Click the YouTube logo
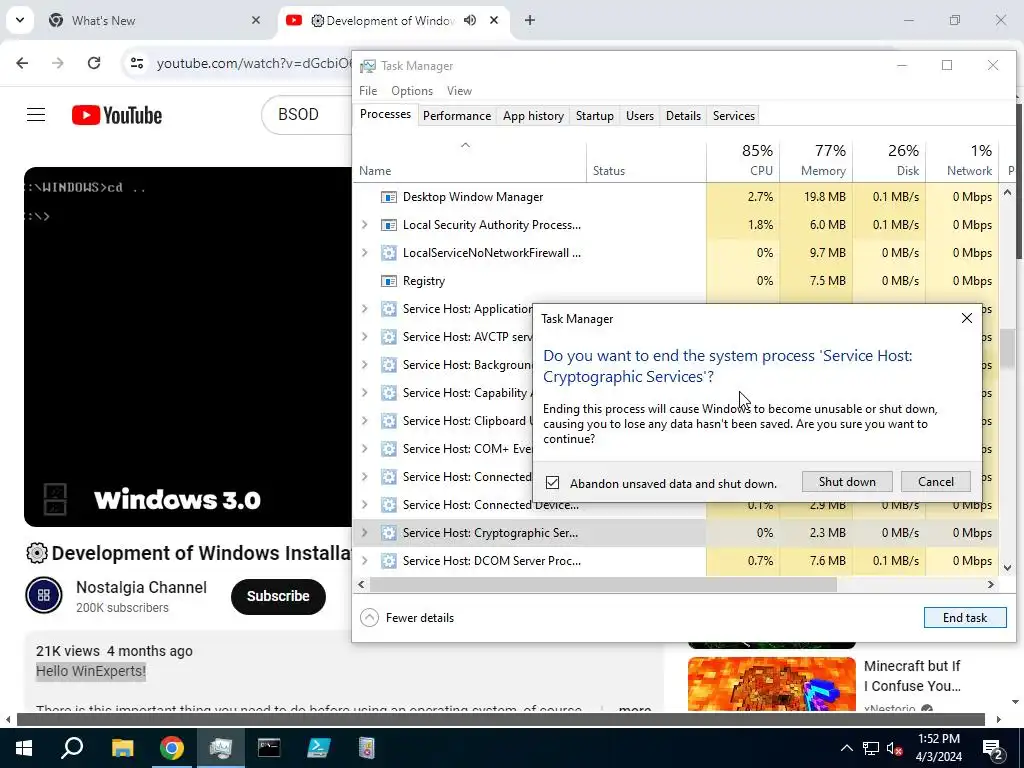Screen dimensions: 1024x768 click(x=117, y=115)
